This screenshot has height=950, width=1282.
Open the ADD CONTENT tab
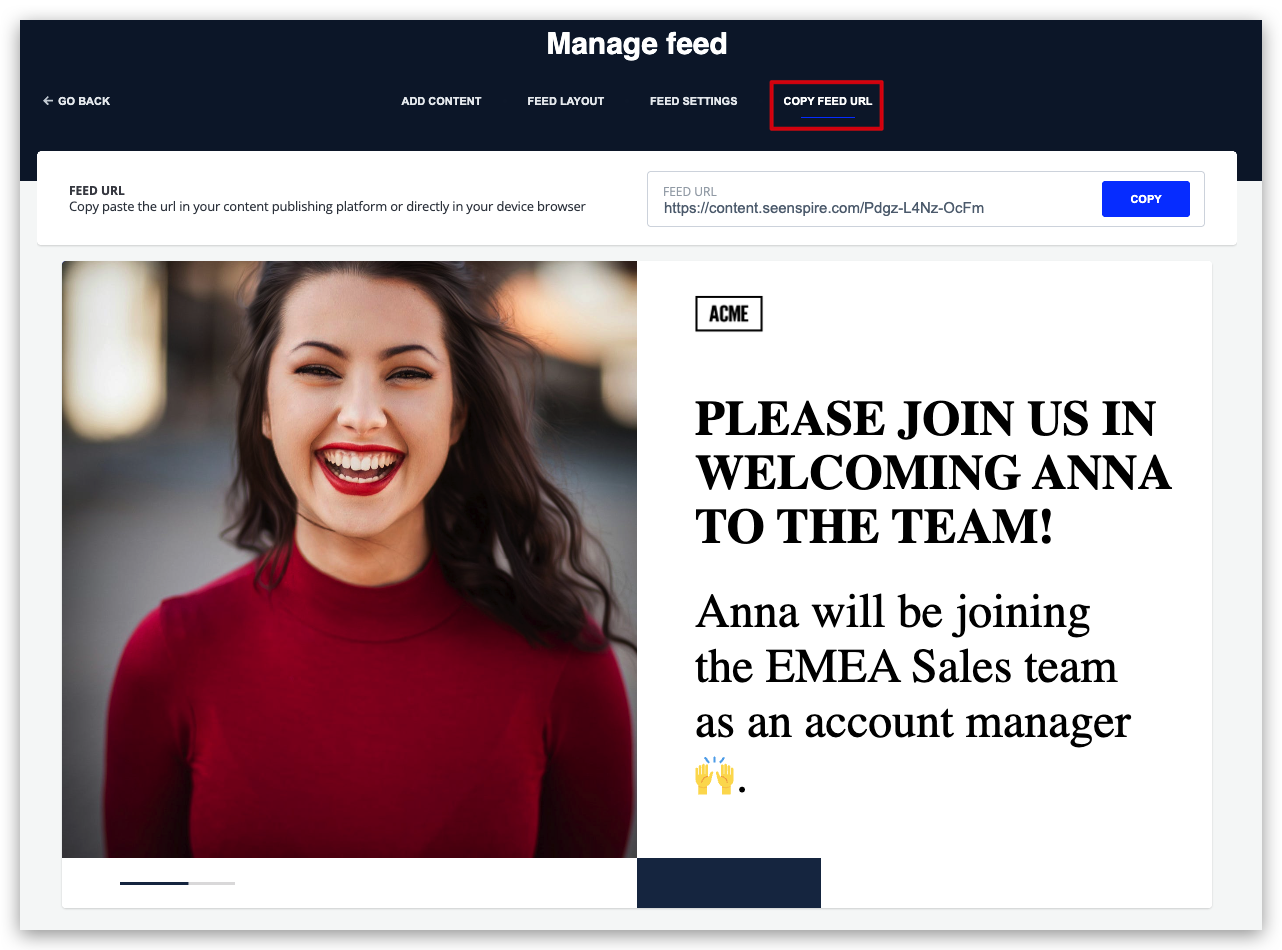click(441, 101)
